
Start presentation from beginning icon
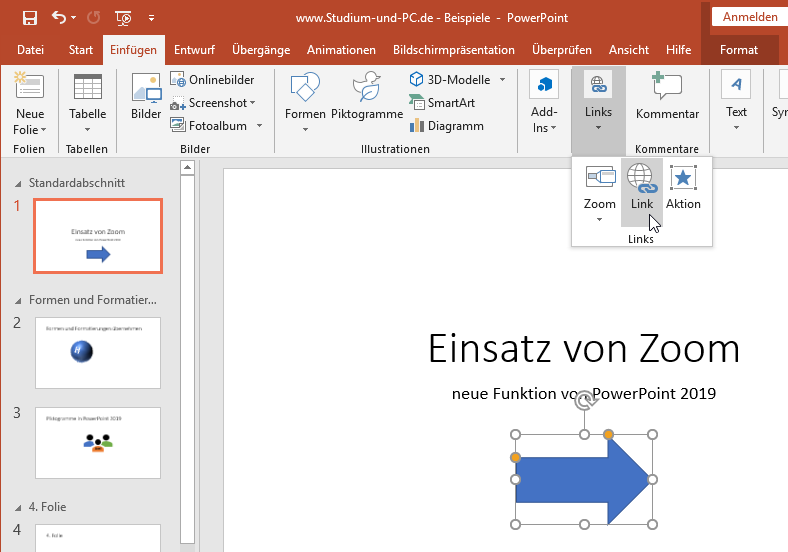(123, 18)
